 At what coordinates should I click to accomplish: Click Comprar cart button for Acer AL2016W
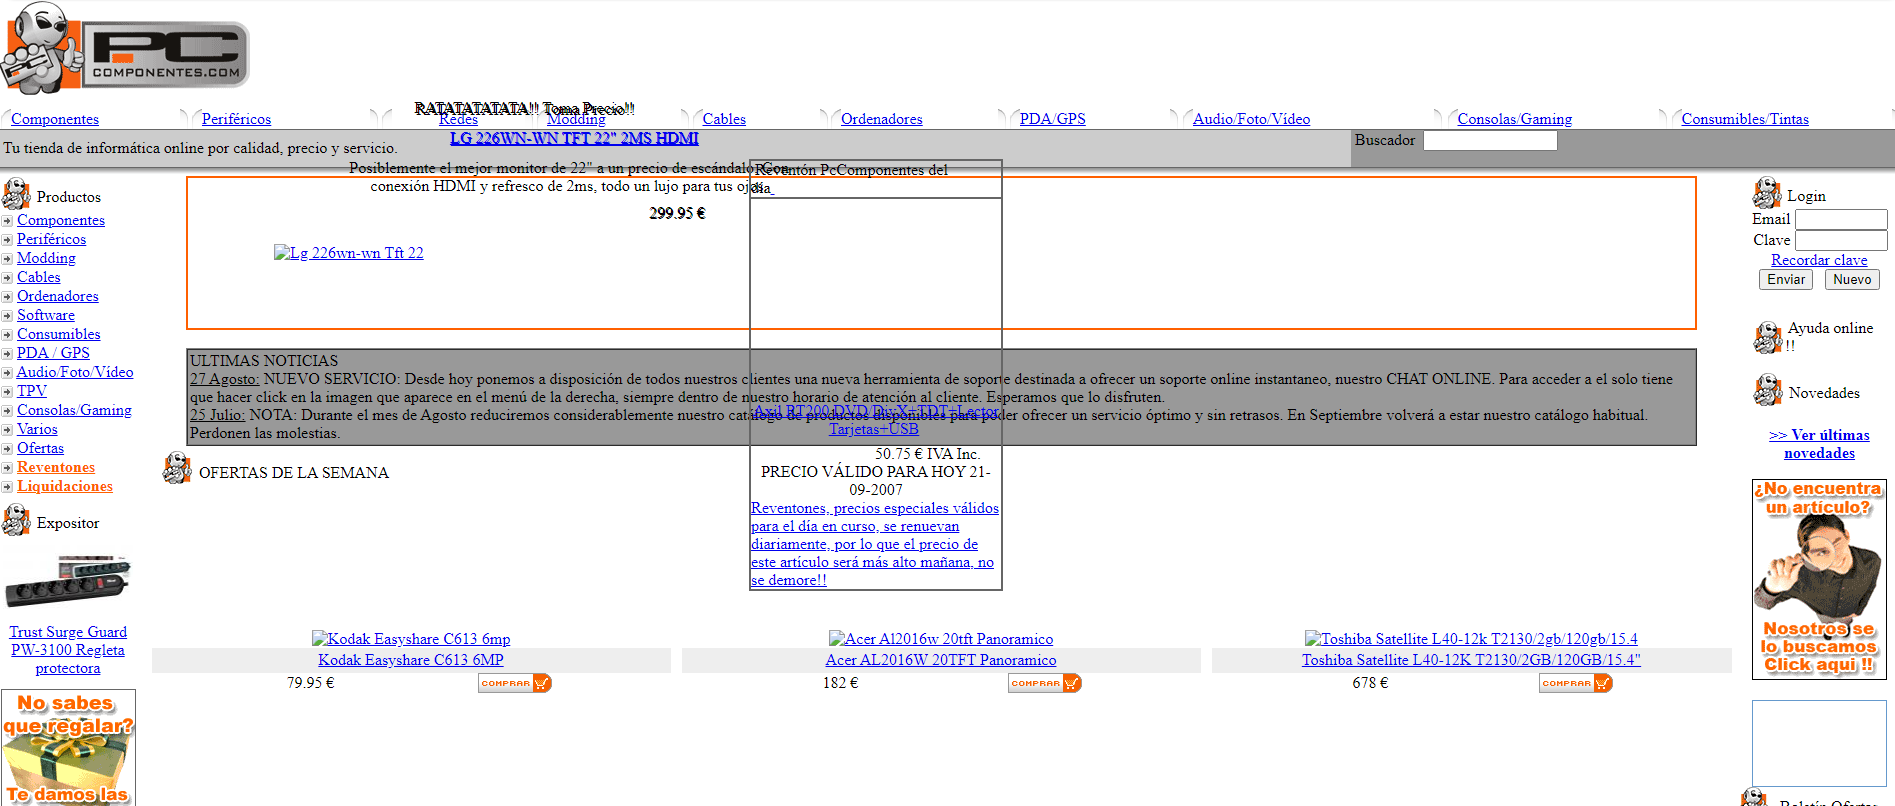(x=1044, y=683)
